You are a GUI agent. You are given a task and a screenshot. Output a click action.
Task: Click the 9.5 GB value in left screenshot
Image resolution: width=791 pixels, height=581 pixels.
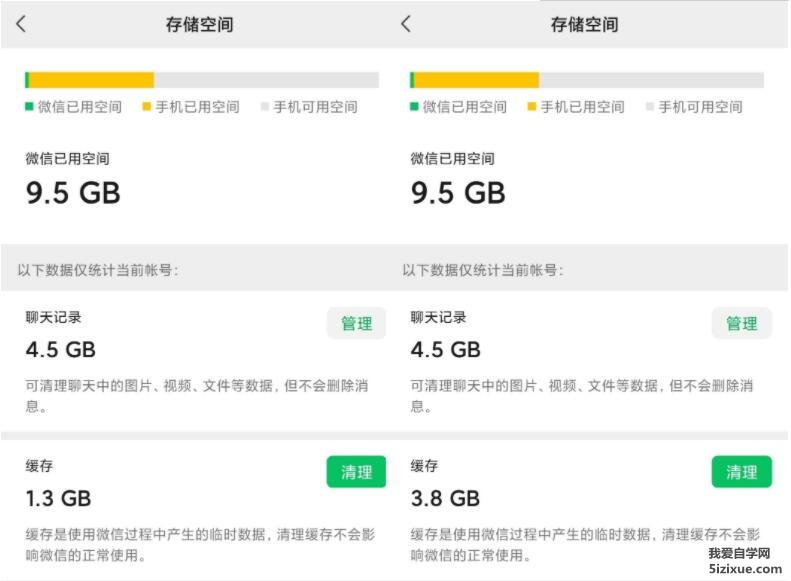[73, 193]
